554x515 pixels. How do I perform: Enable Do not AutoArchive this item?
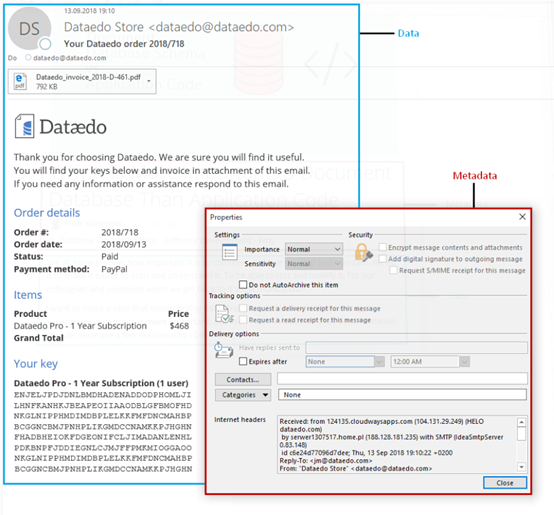(x=243, y=285)
